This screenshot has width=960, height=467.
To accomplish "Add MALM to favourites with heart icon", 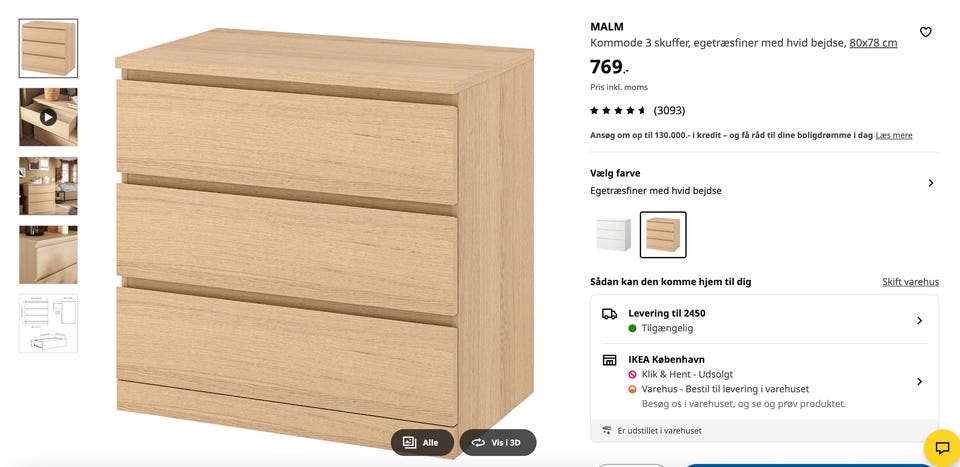I will [925, 32].
